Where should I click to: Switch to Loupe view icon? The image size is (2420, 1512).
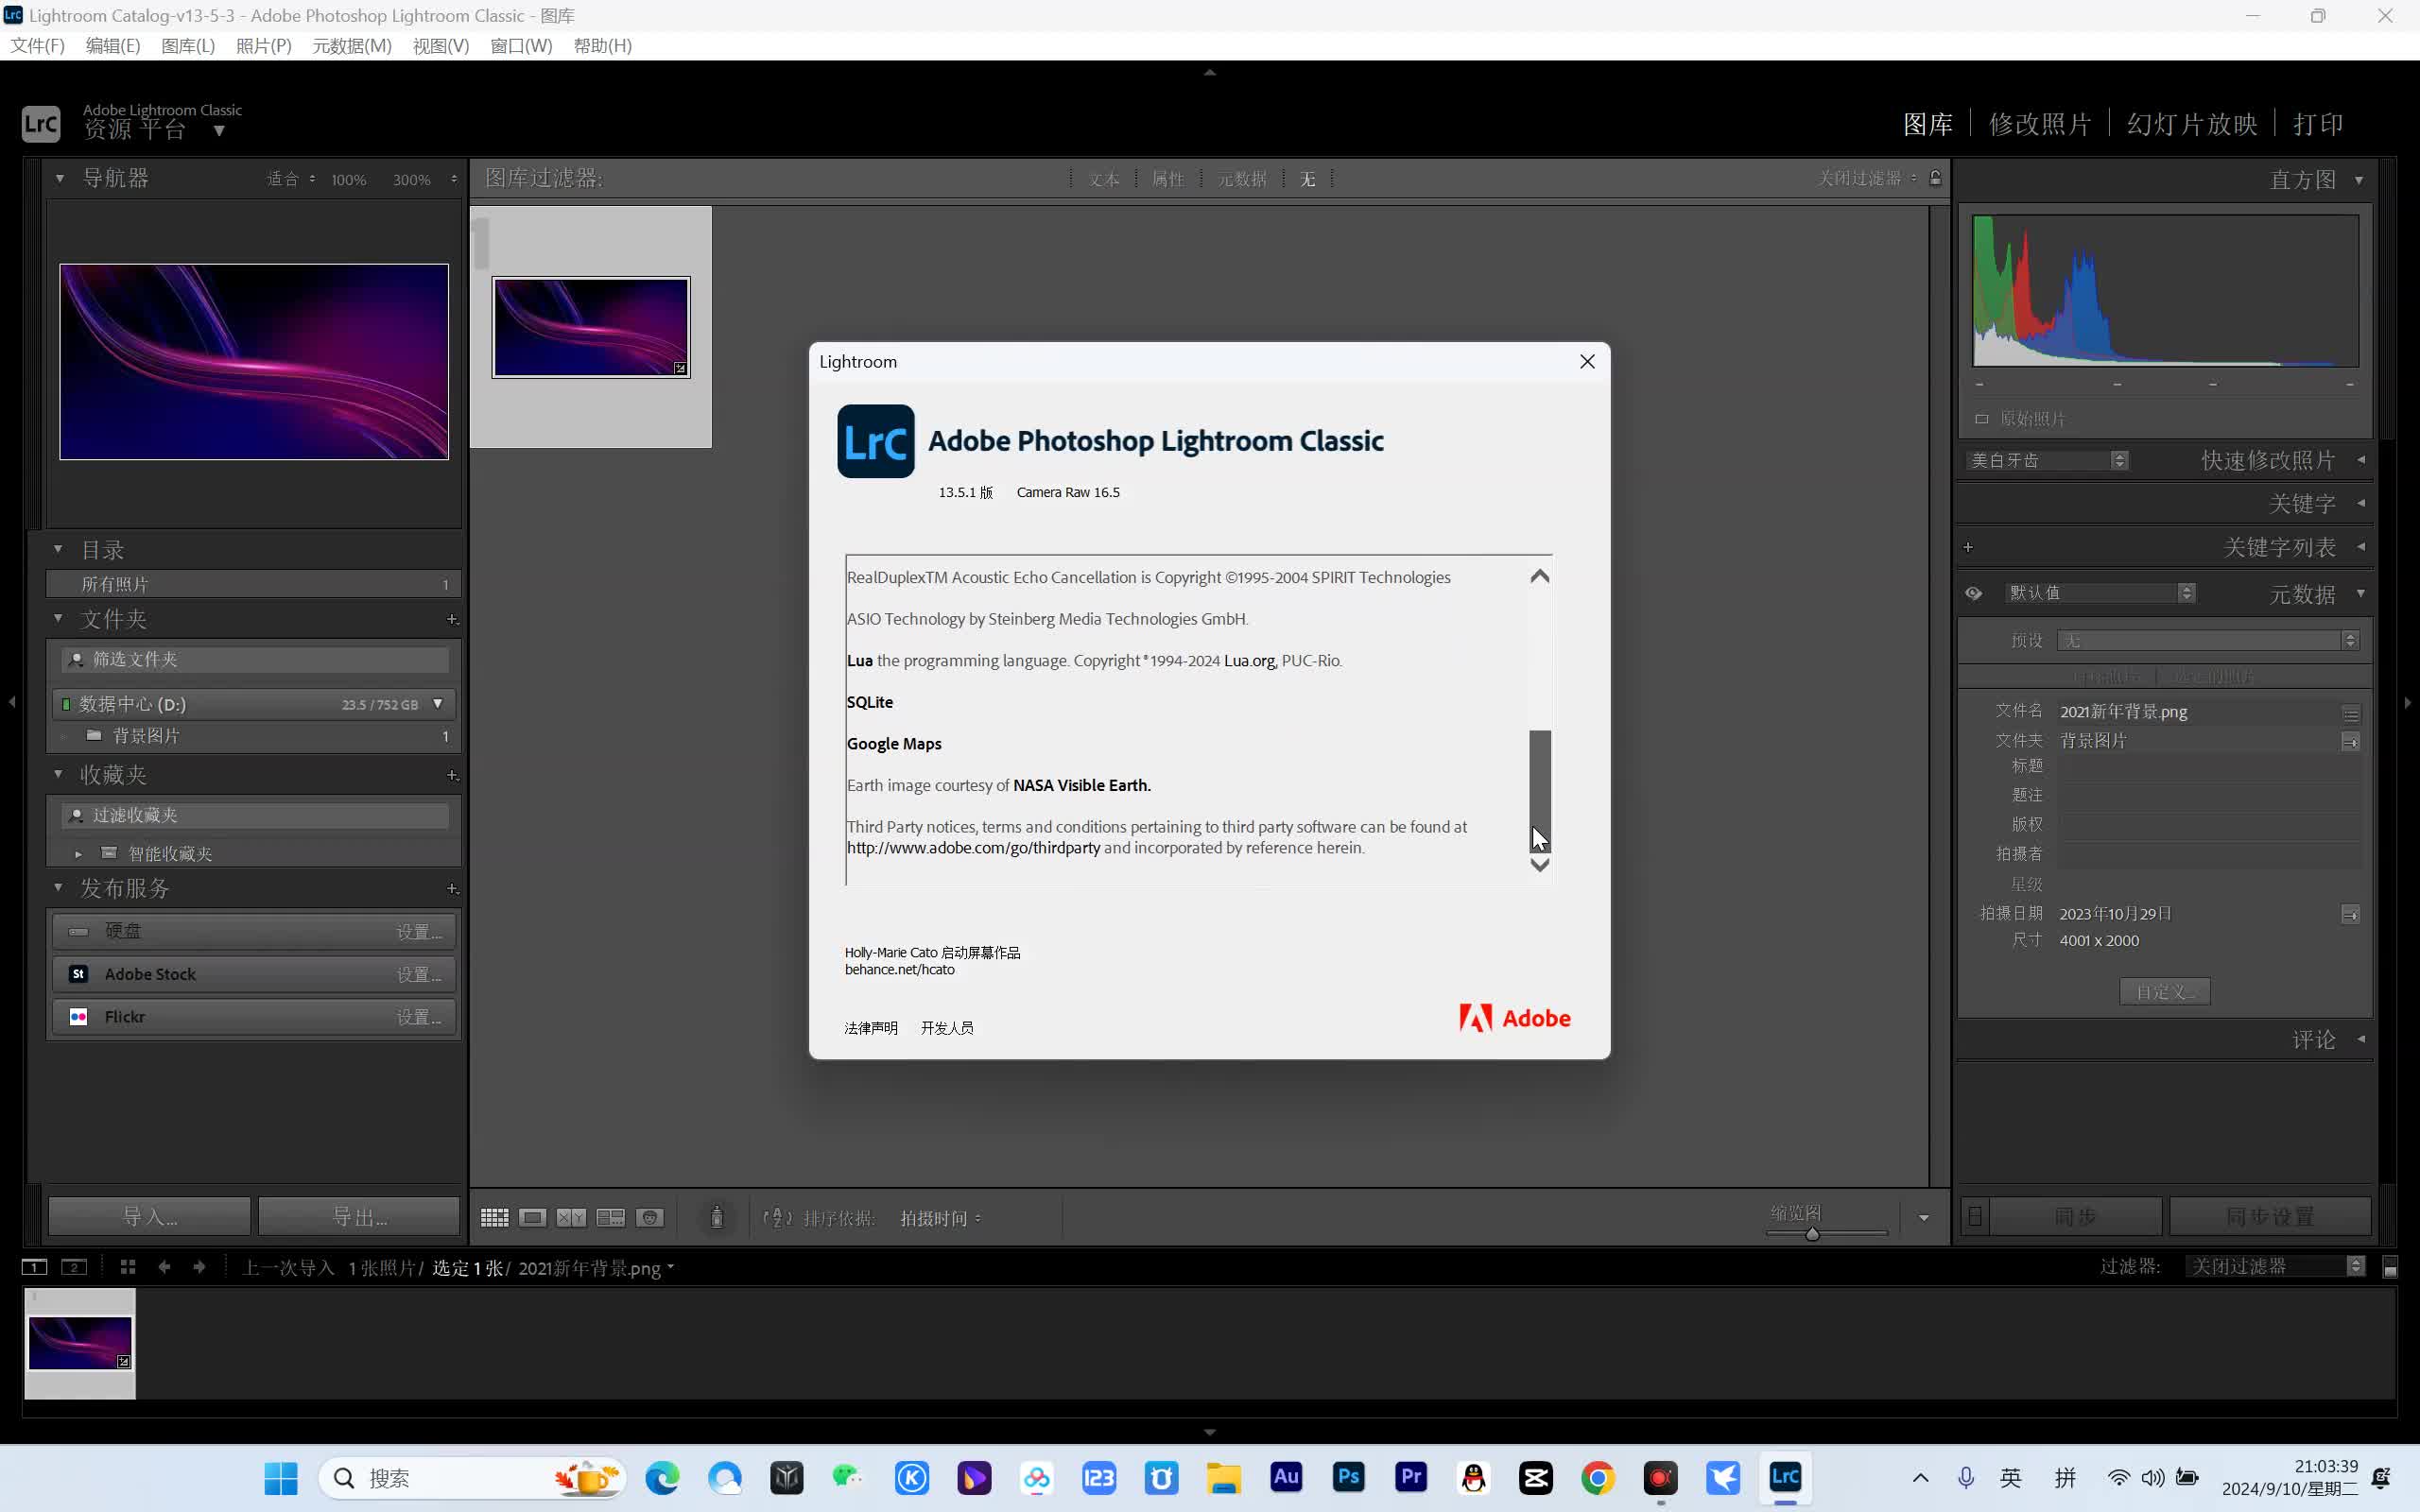532,1217
